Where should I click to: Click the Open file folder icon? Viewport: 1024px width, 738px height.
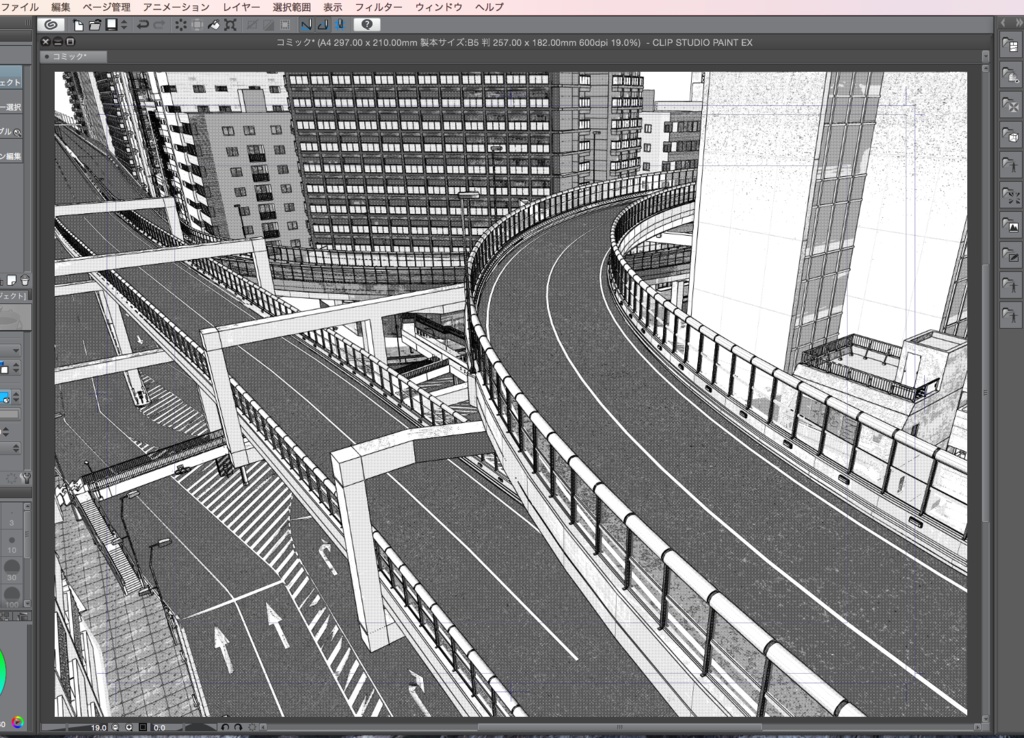tap(95, 25)
